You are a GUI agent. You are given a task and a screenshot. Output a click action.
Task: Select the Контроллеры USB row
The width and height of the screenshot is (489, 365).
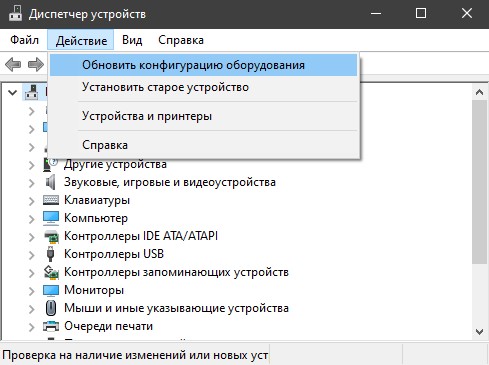click(114, 254)
